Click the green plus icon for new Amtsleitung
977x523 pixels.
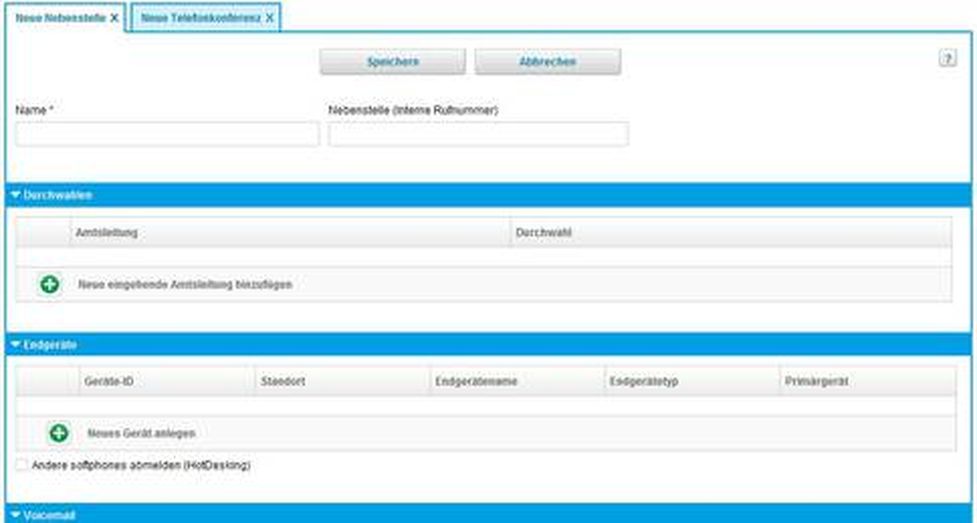tap(50, 285)
